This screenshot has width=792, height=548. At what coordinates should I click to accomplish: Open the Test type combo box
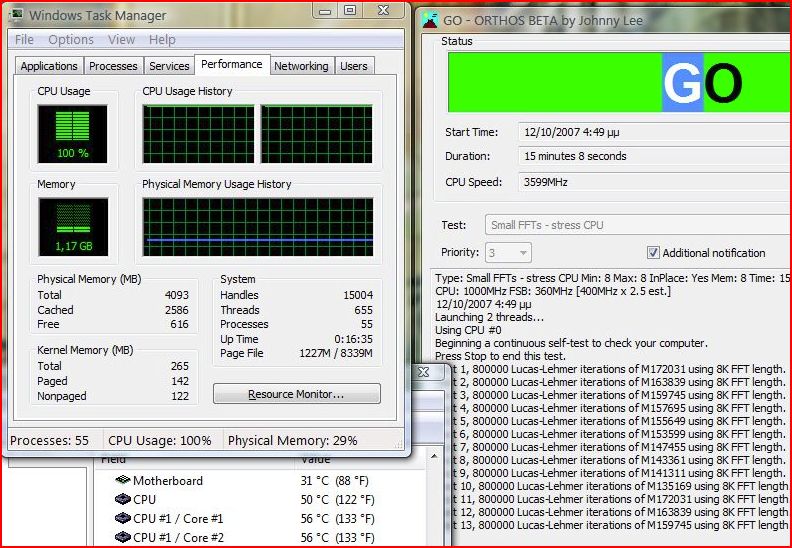pos(638,225)
